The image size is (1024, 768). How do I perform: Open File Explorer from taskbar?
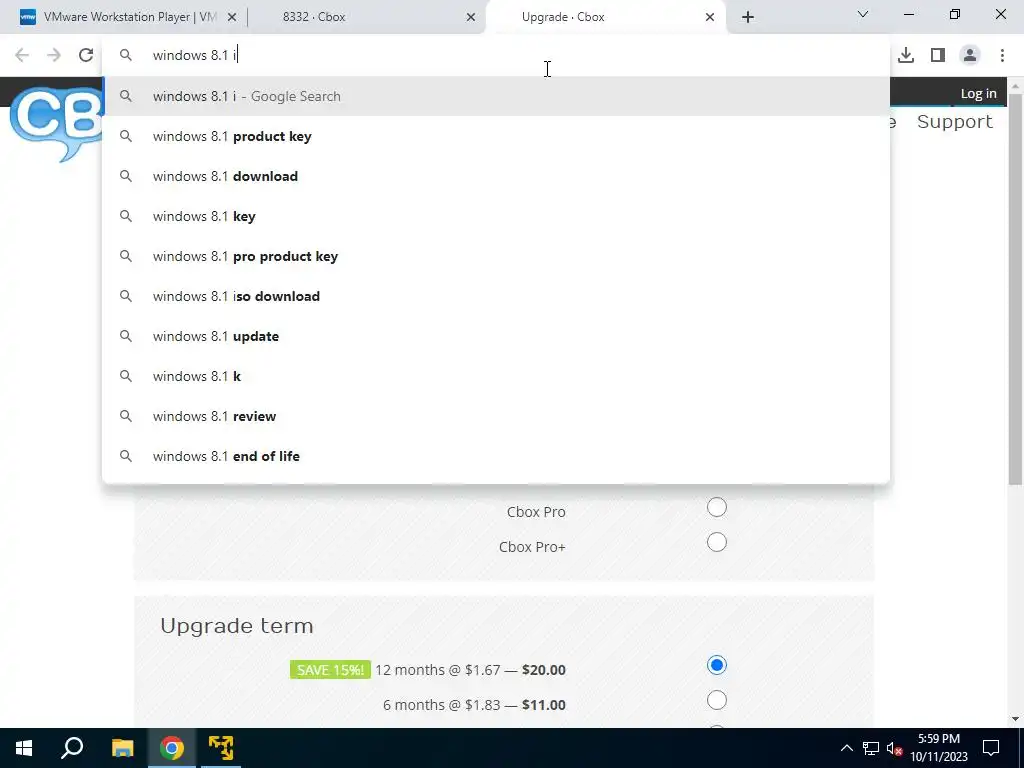(122, 748)
